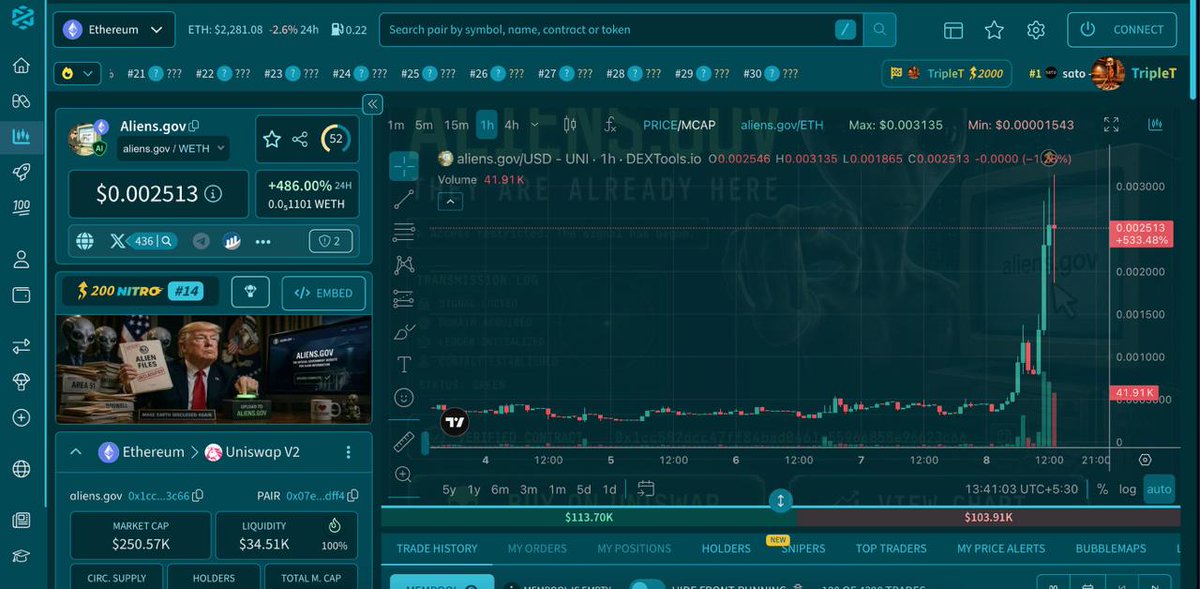1200x589 pixels.
Task: Collapse the left info panel
Action: [x=372, y=104]
